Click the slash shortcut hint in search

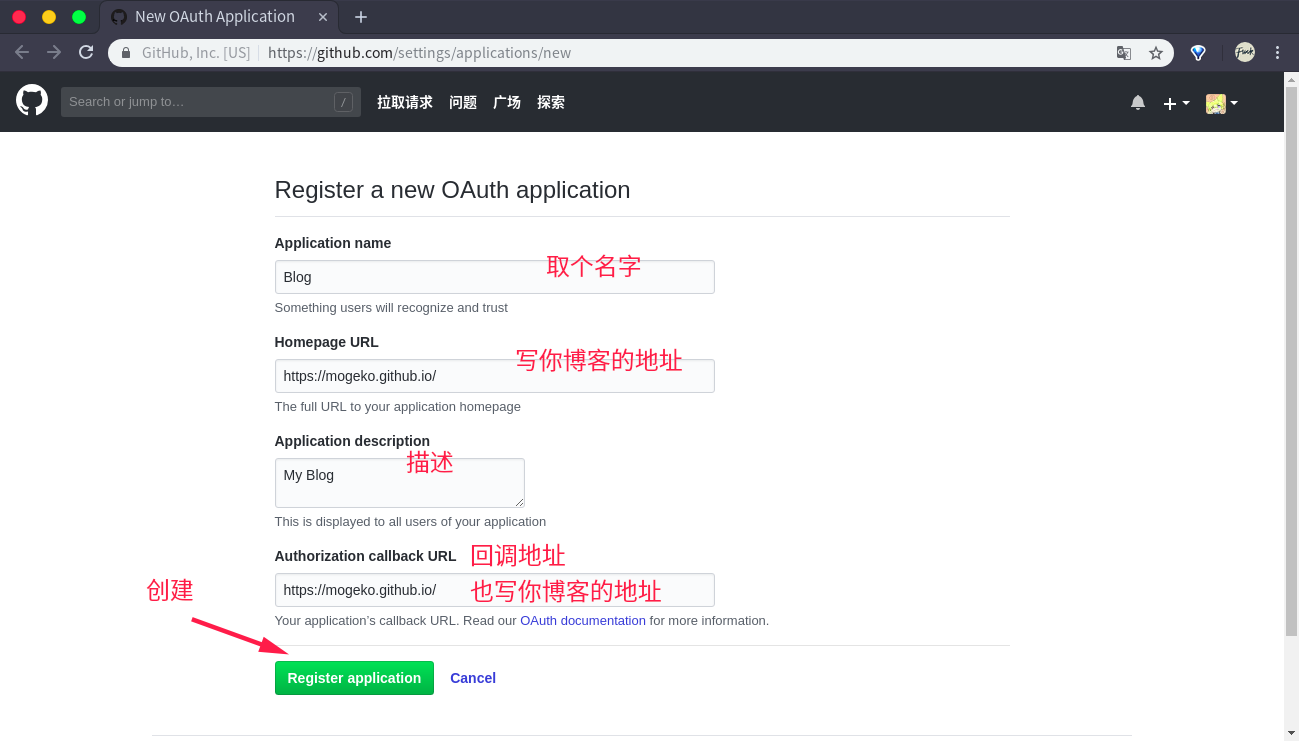pos(343,102)
